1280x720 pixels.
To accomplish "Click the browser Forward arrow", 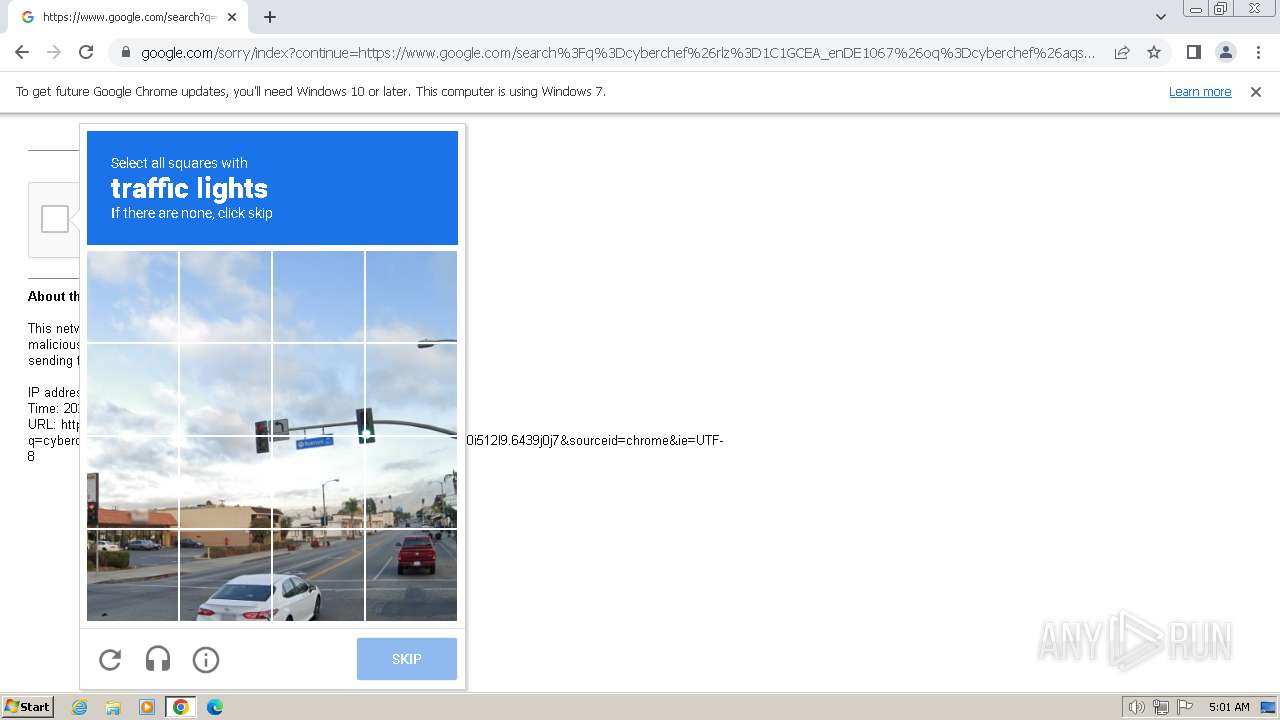I will pos(54,52).
